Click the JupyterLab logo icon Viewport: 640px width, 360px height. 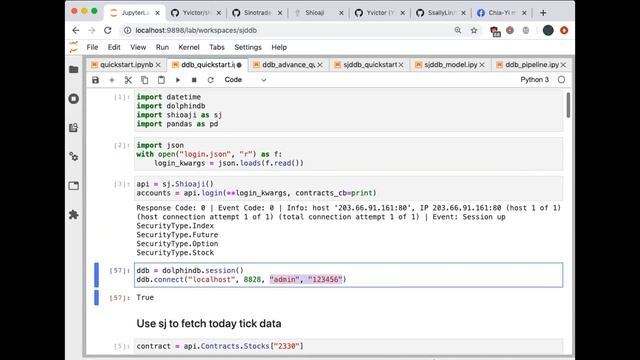[73, 47]
